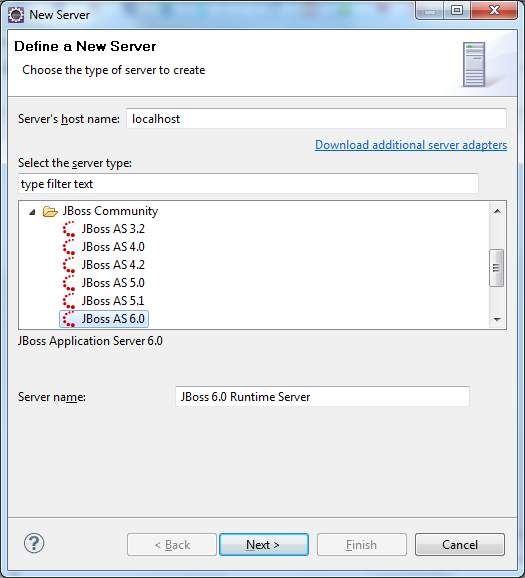Open help via question mark icon

pyautogui.click(x=34, y=543)
